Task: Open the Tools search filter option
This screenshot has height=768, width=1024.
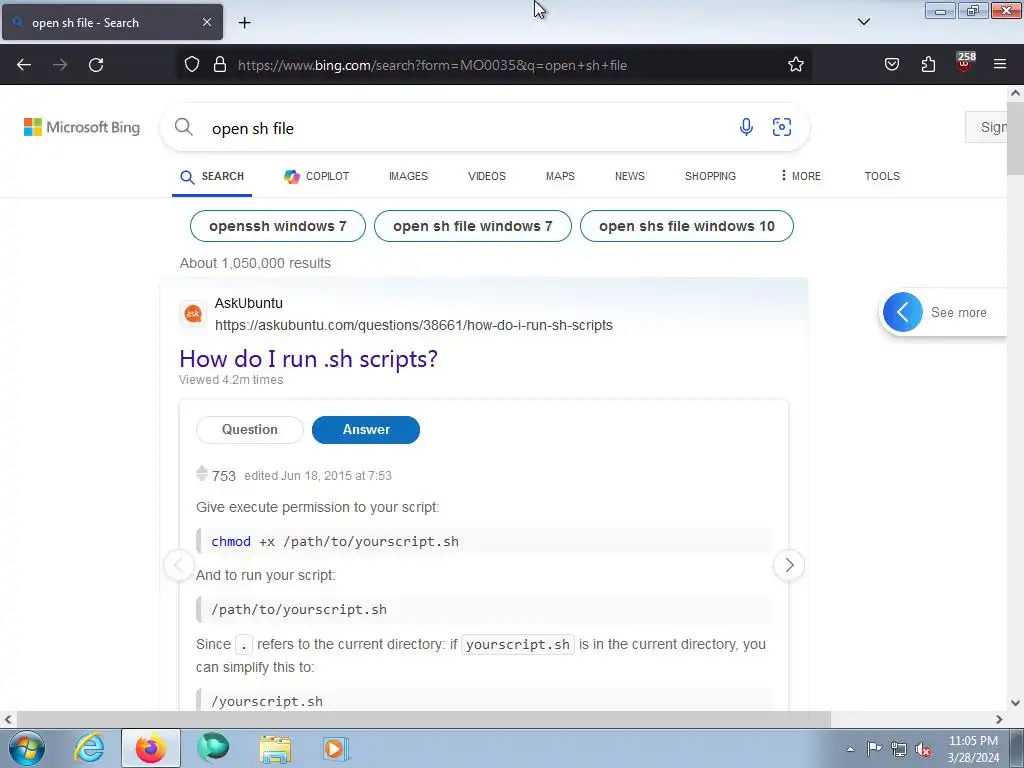Action: click(882, 176)
